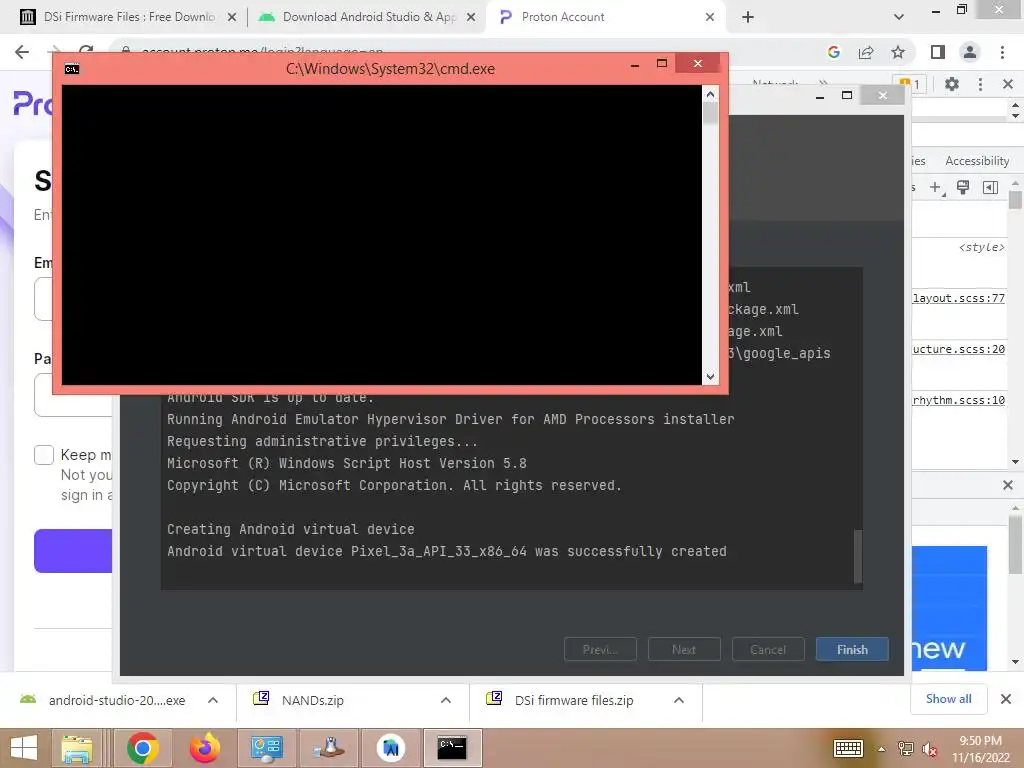Switch to Android Studio taskbar icon
Viewport: 1024px width, 768px height.
click(391, 748)
